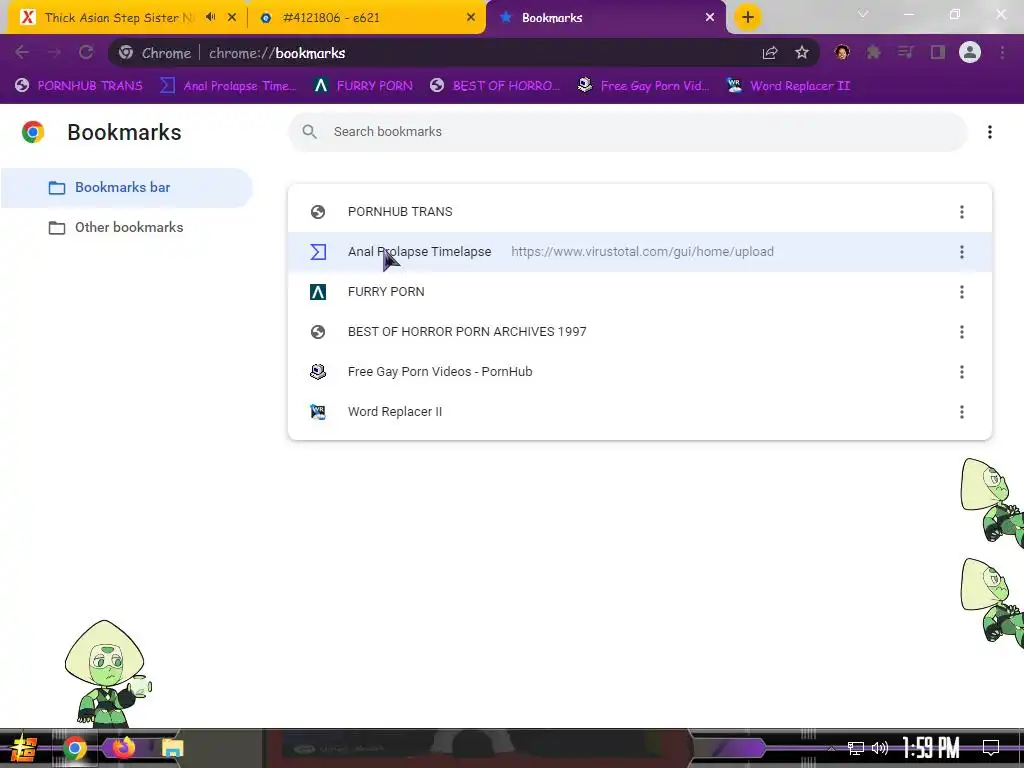The height and width of the screenshot is (768, 1024).
Task: Click the magnifier icon in the bookmarks search
Action: (310, 132)
